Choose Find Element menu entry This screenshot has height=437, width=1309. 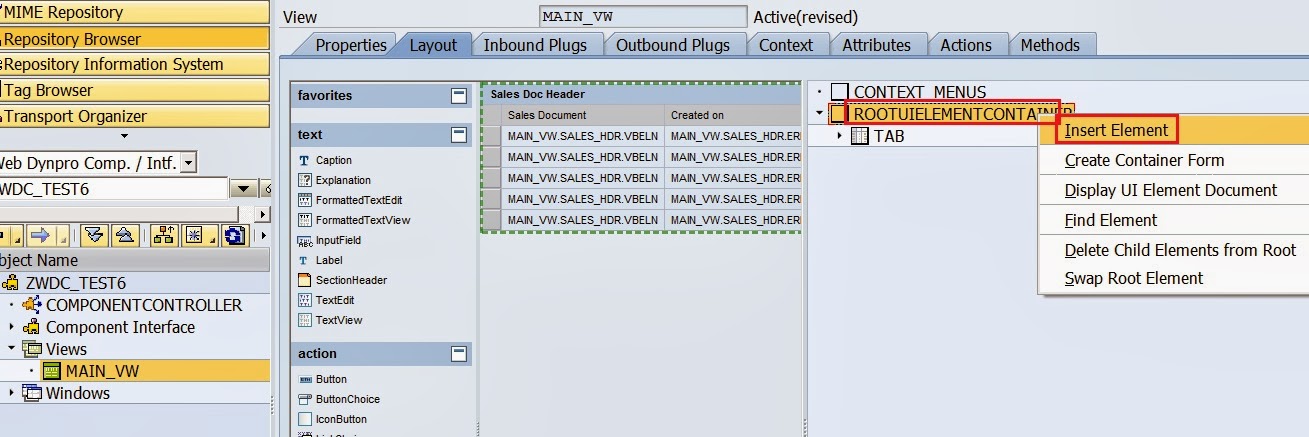click(1110, 220)
